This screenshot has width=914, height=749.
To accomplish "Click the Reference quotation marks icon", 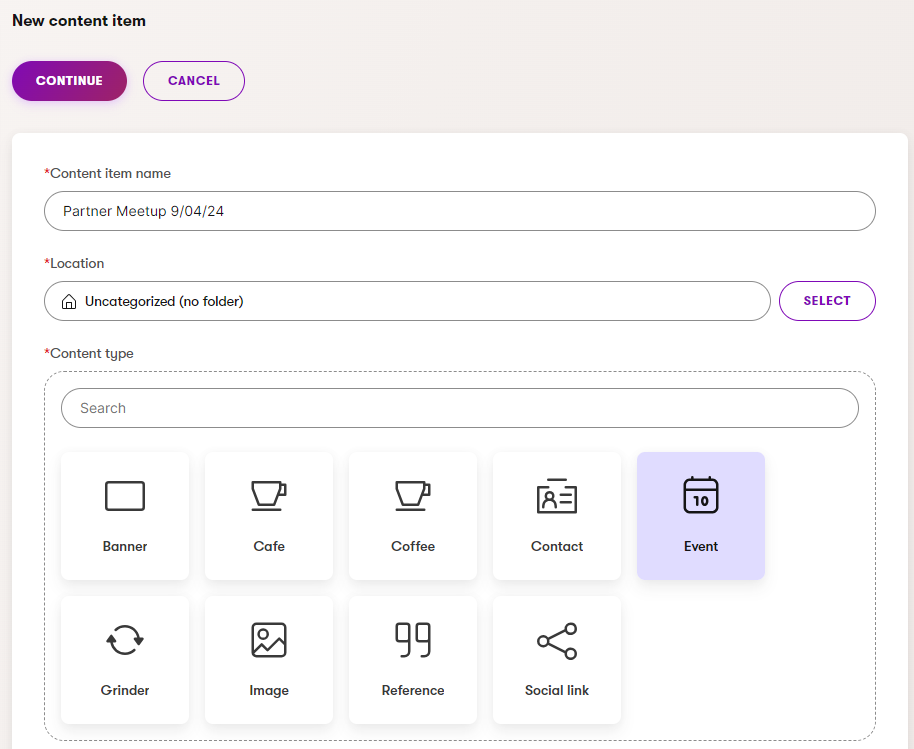I will click(412, 640).
